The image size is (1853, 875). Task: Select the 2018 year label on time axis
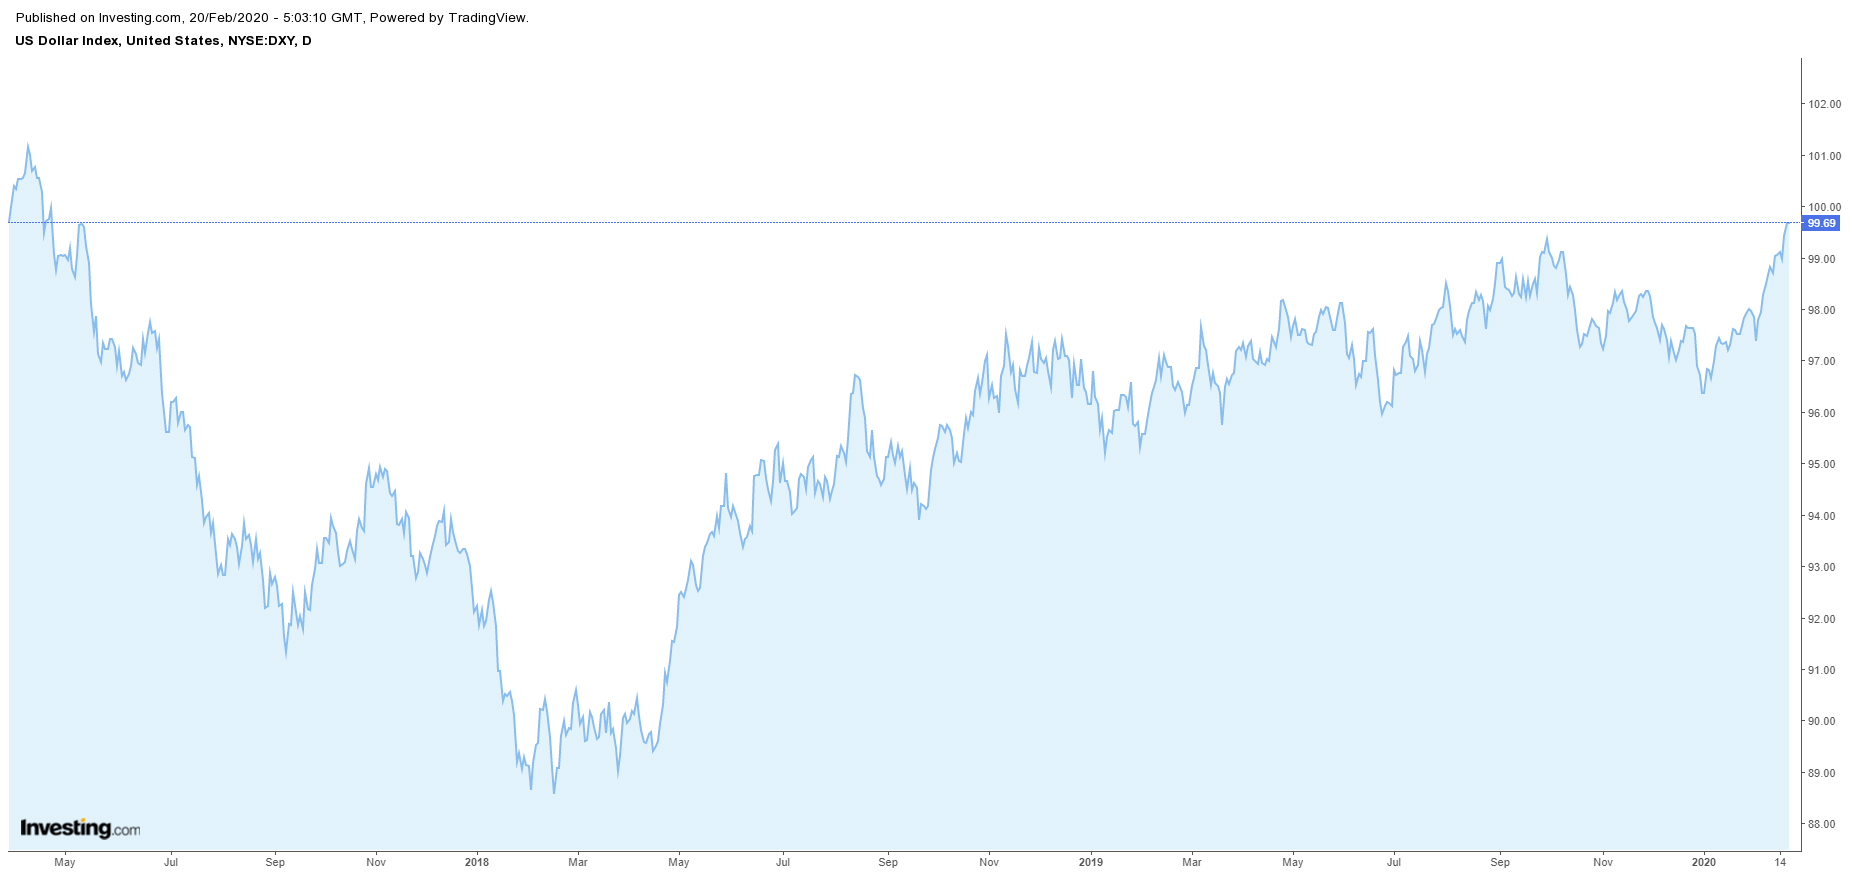477,862
